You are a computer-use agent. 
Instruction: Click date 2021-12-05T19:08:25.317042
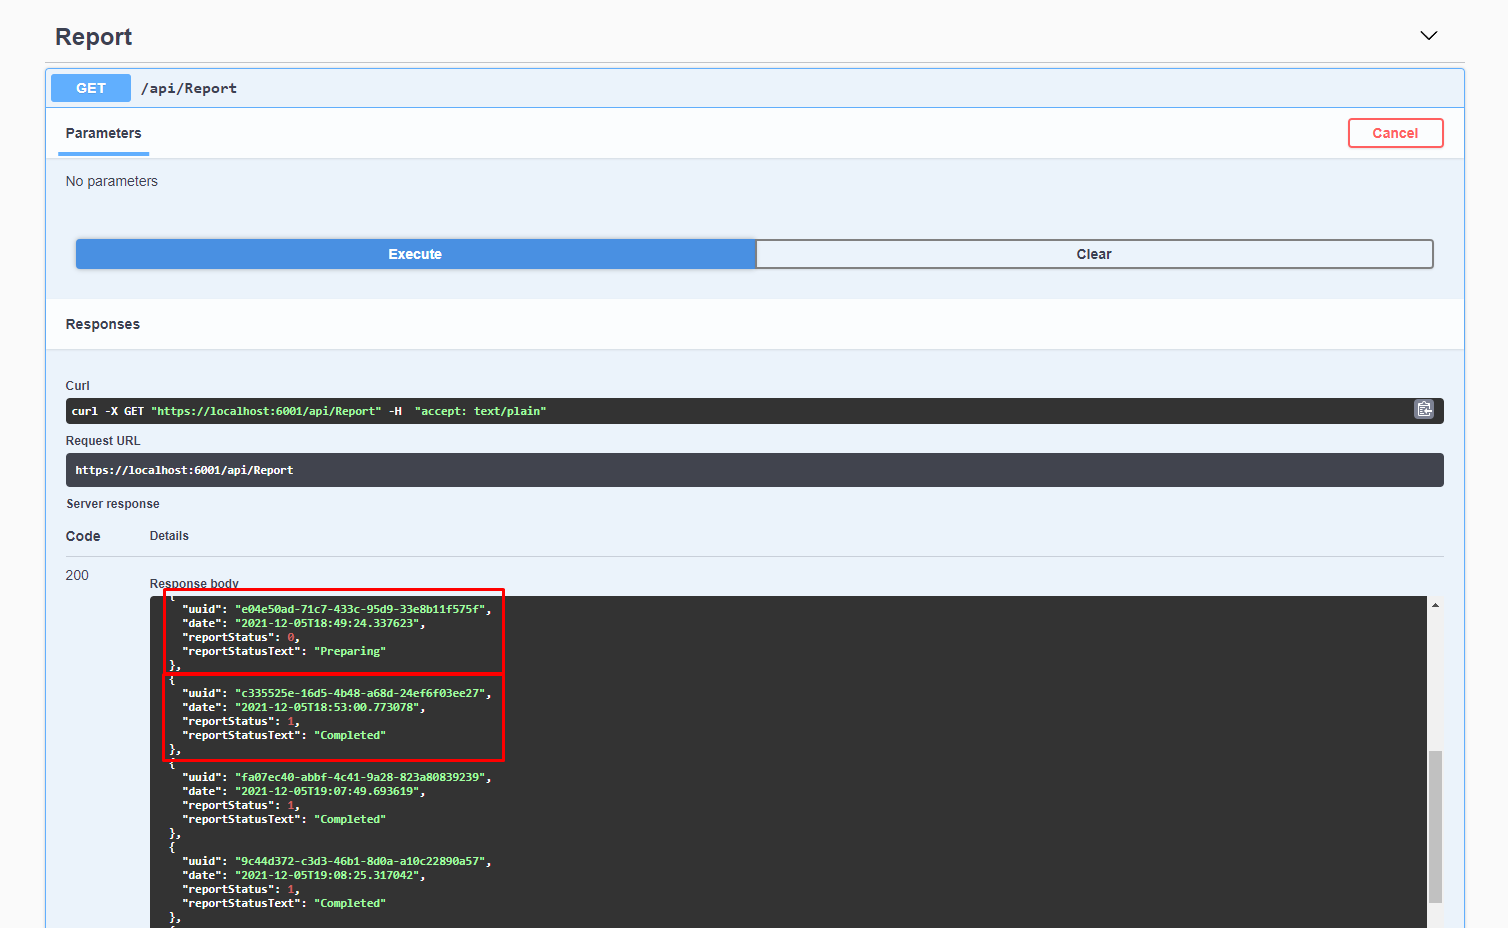click(327, 875)
